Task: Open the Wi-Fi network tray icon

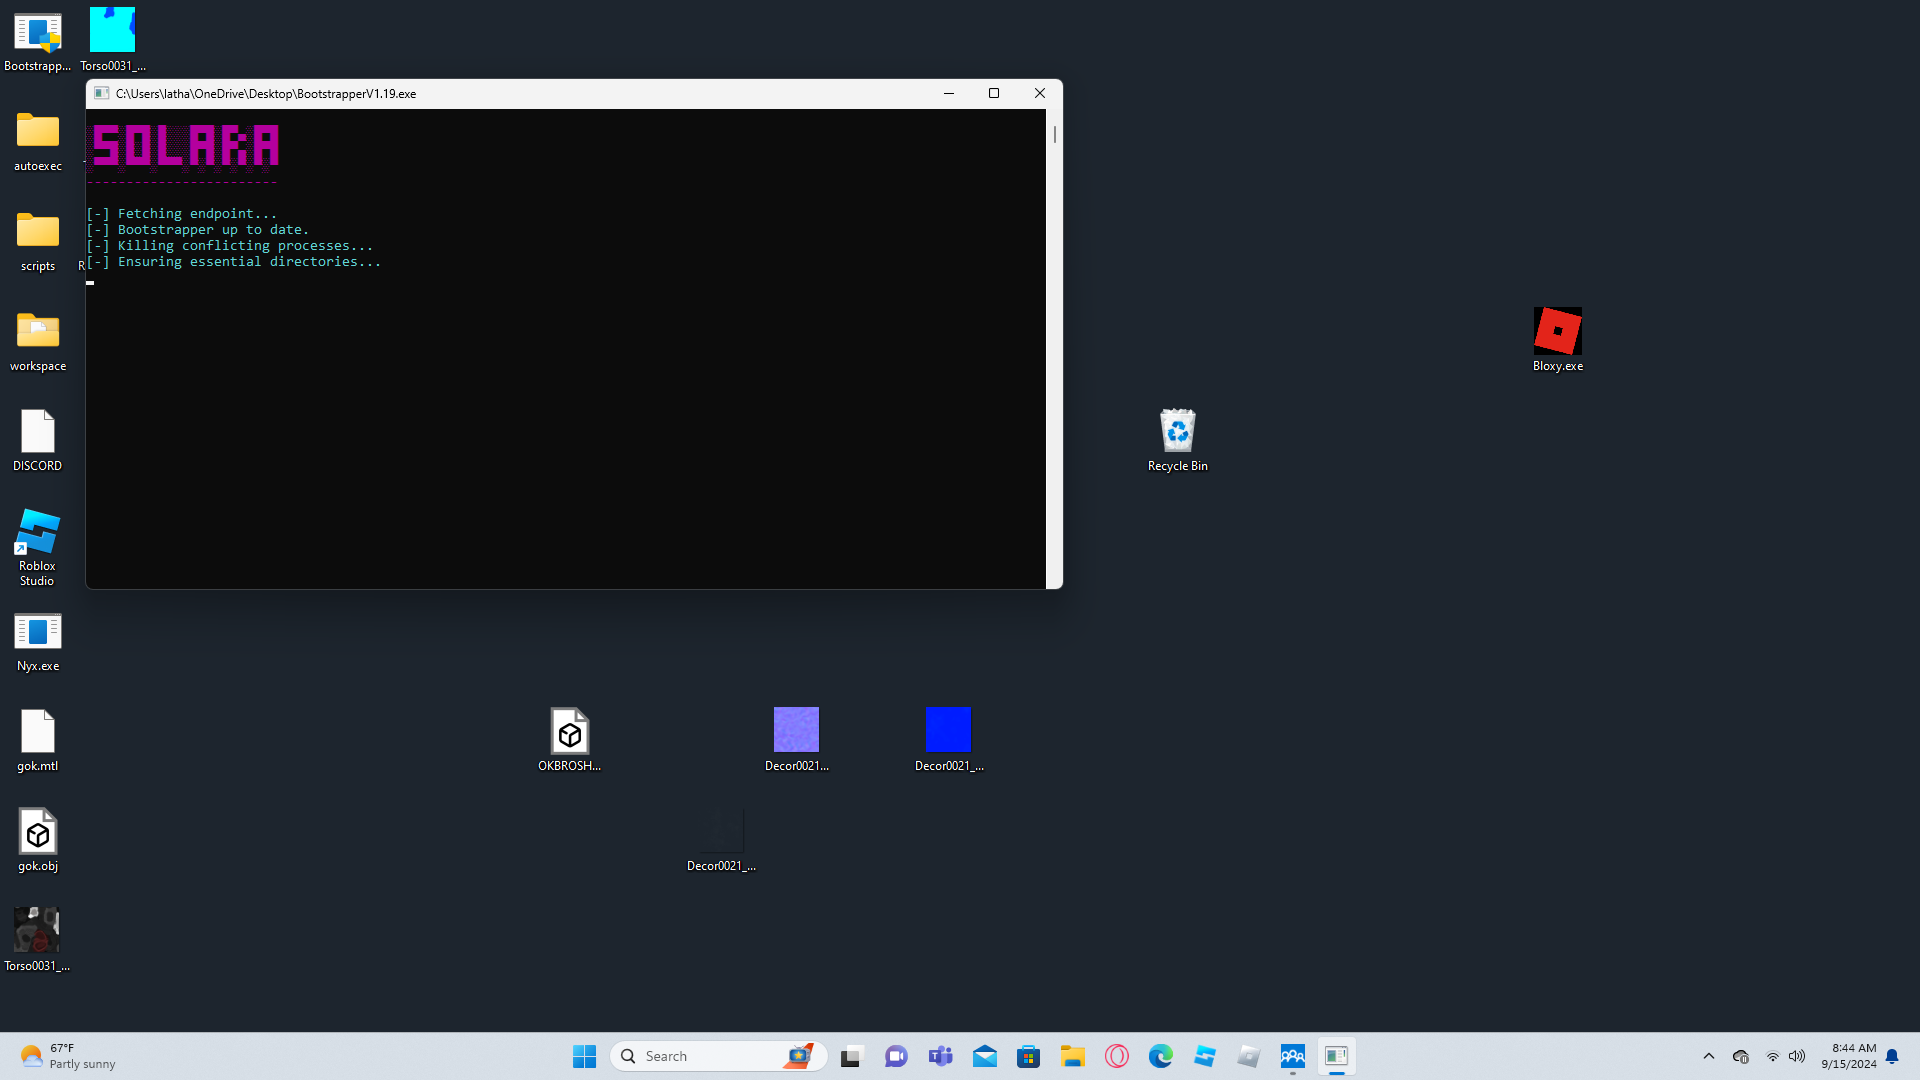Action: tap(1772, 1056)
